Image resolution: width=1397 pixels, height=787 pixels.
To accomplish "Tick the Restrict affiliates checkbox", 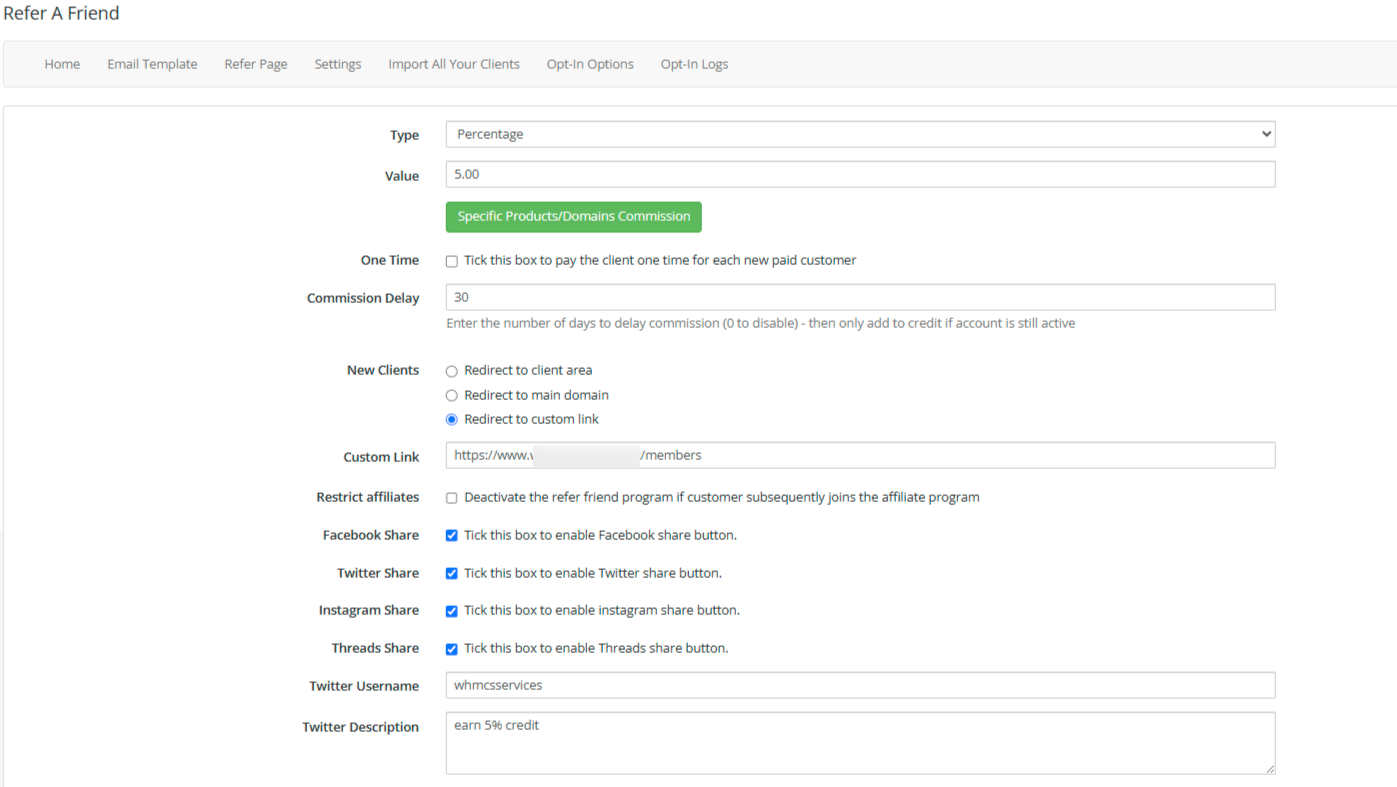I will 452,498.
